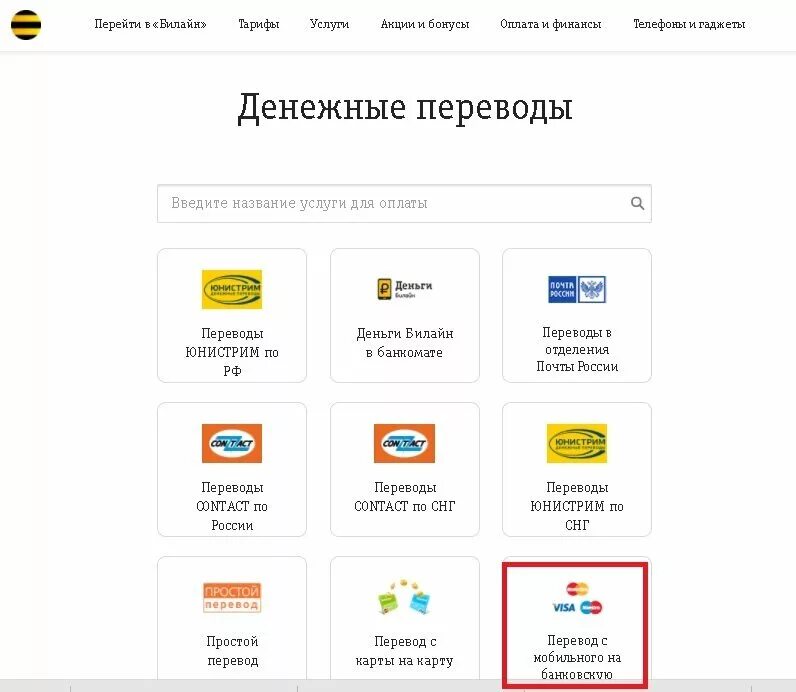Open Переводы ЮНИСТРИМ по РФ link
Image resolution: width=796 pixels, height=692 pixels.
(232, 352)
